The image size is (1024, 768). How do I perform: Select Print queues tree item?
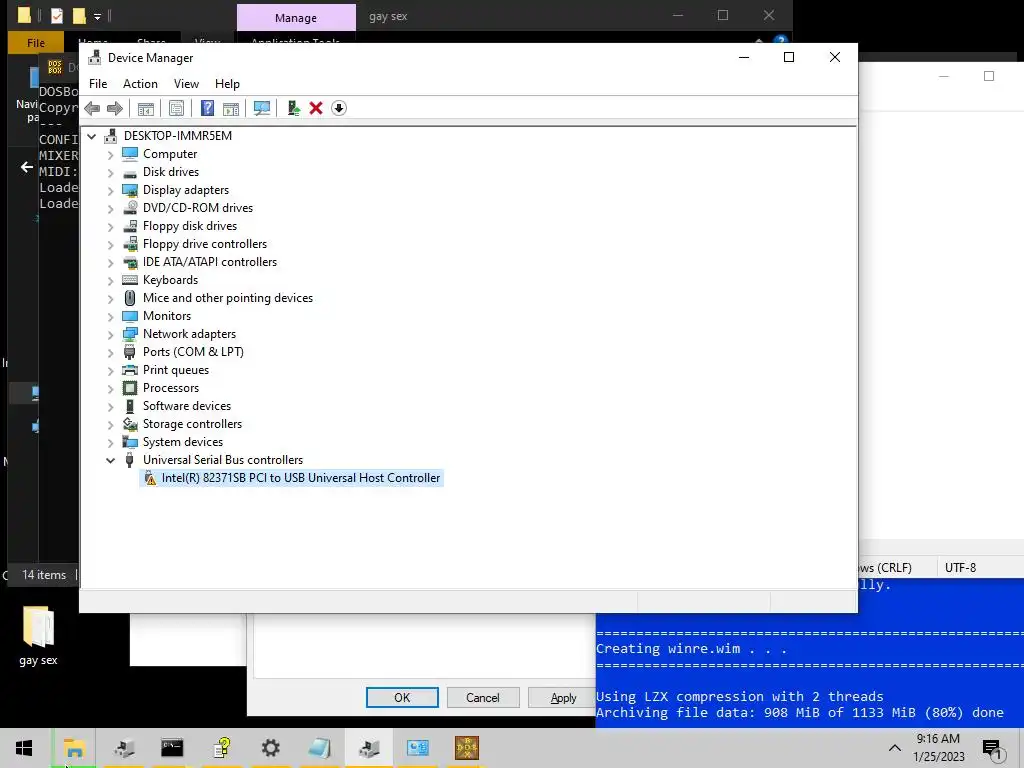point(176,370)
